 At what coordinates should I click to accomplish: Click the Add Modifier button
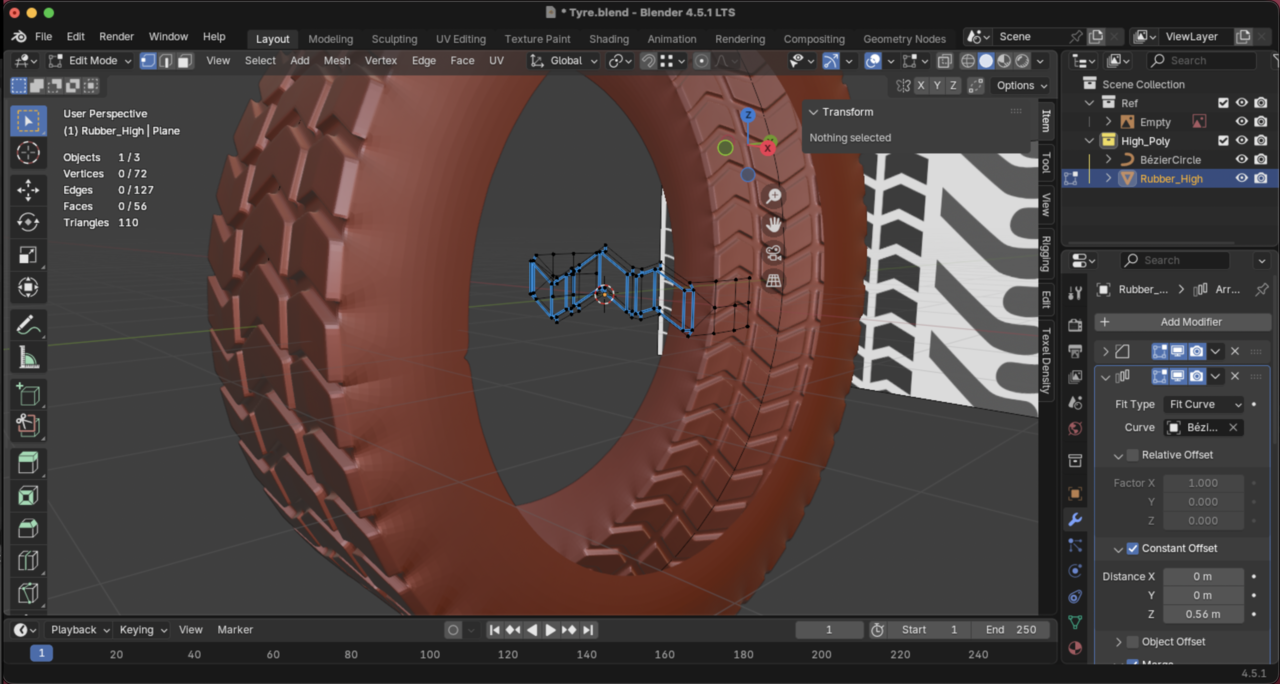tap(1182, 322)
